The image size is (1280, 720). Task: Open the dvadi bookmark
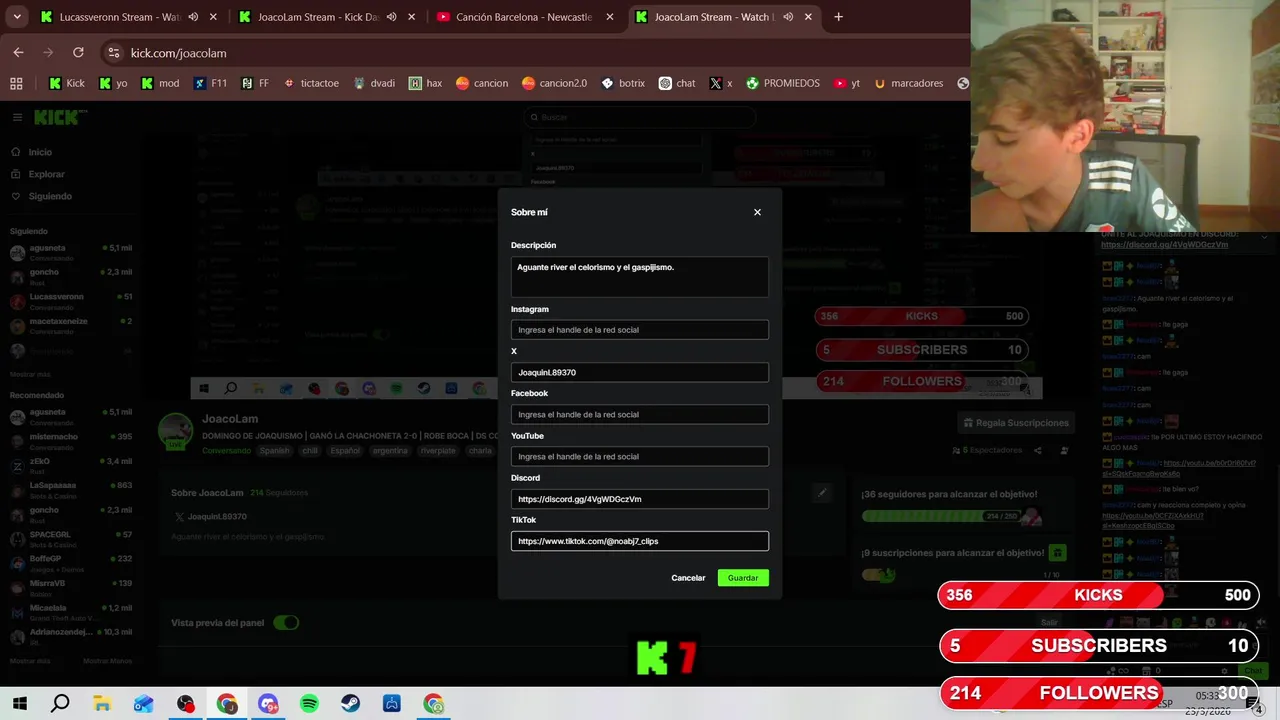(x=374, y=83)
